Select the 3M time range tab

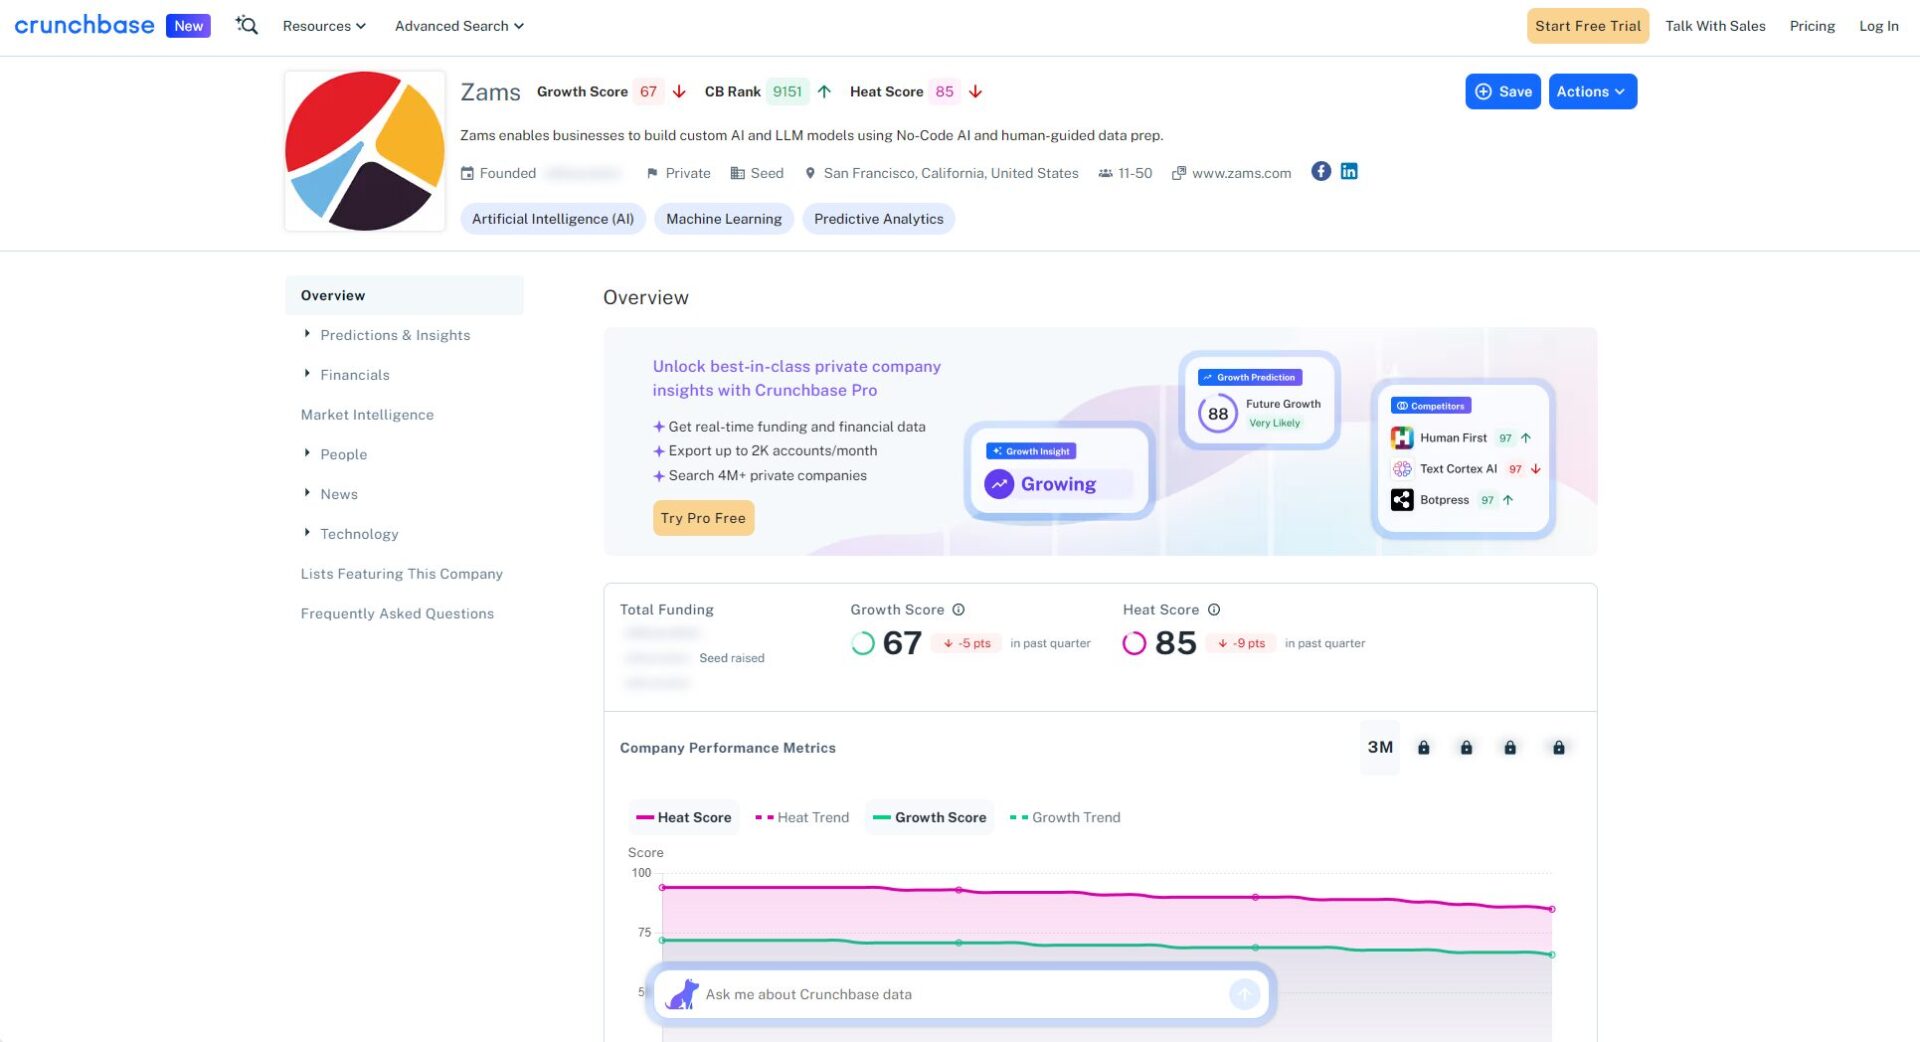click(x=1380, y=748)
